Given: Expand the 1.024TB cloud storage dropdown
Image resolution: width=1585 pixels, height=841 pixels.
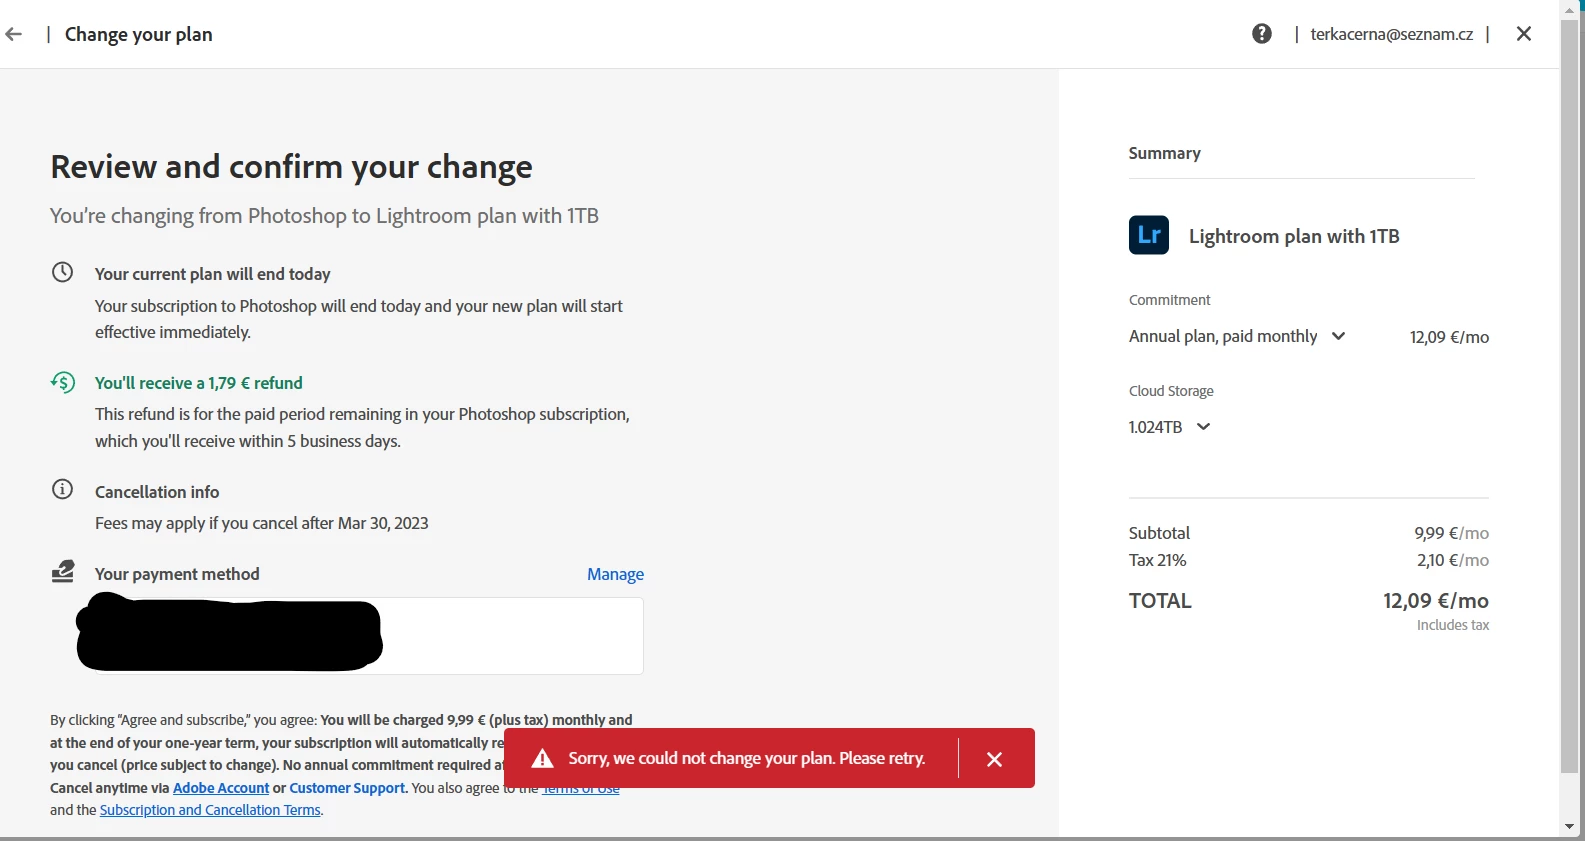Looking at the screenshot, I should [x=1170, y=427].
